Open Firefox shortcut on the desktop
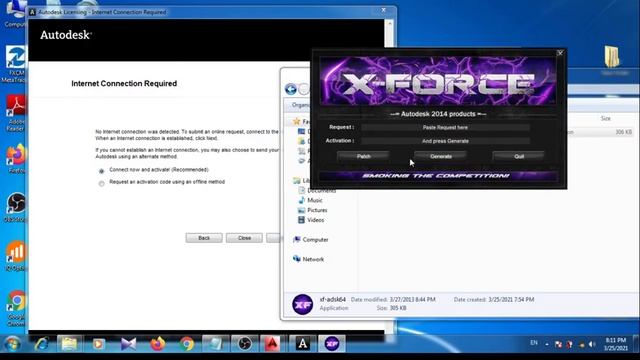The image size is (640, 360). 16,159
